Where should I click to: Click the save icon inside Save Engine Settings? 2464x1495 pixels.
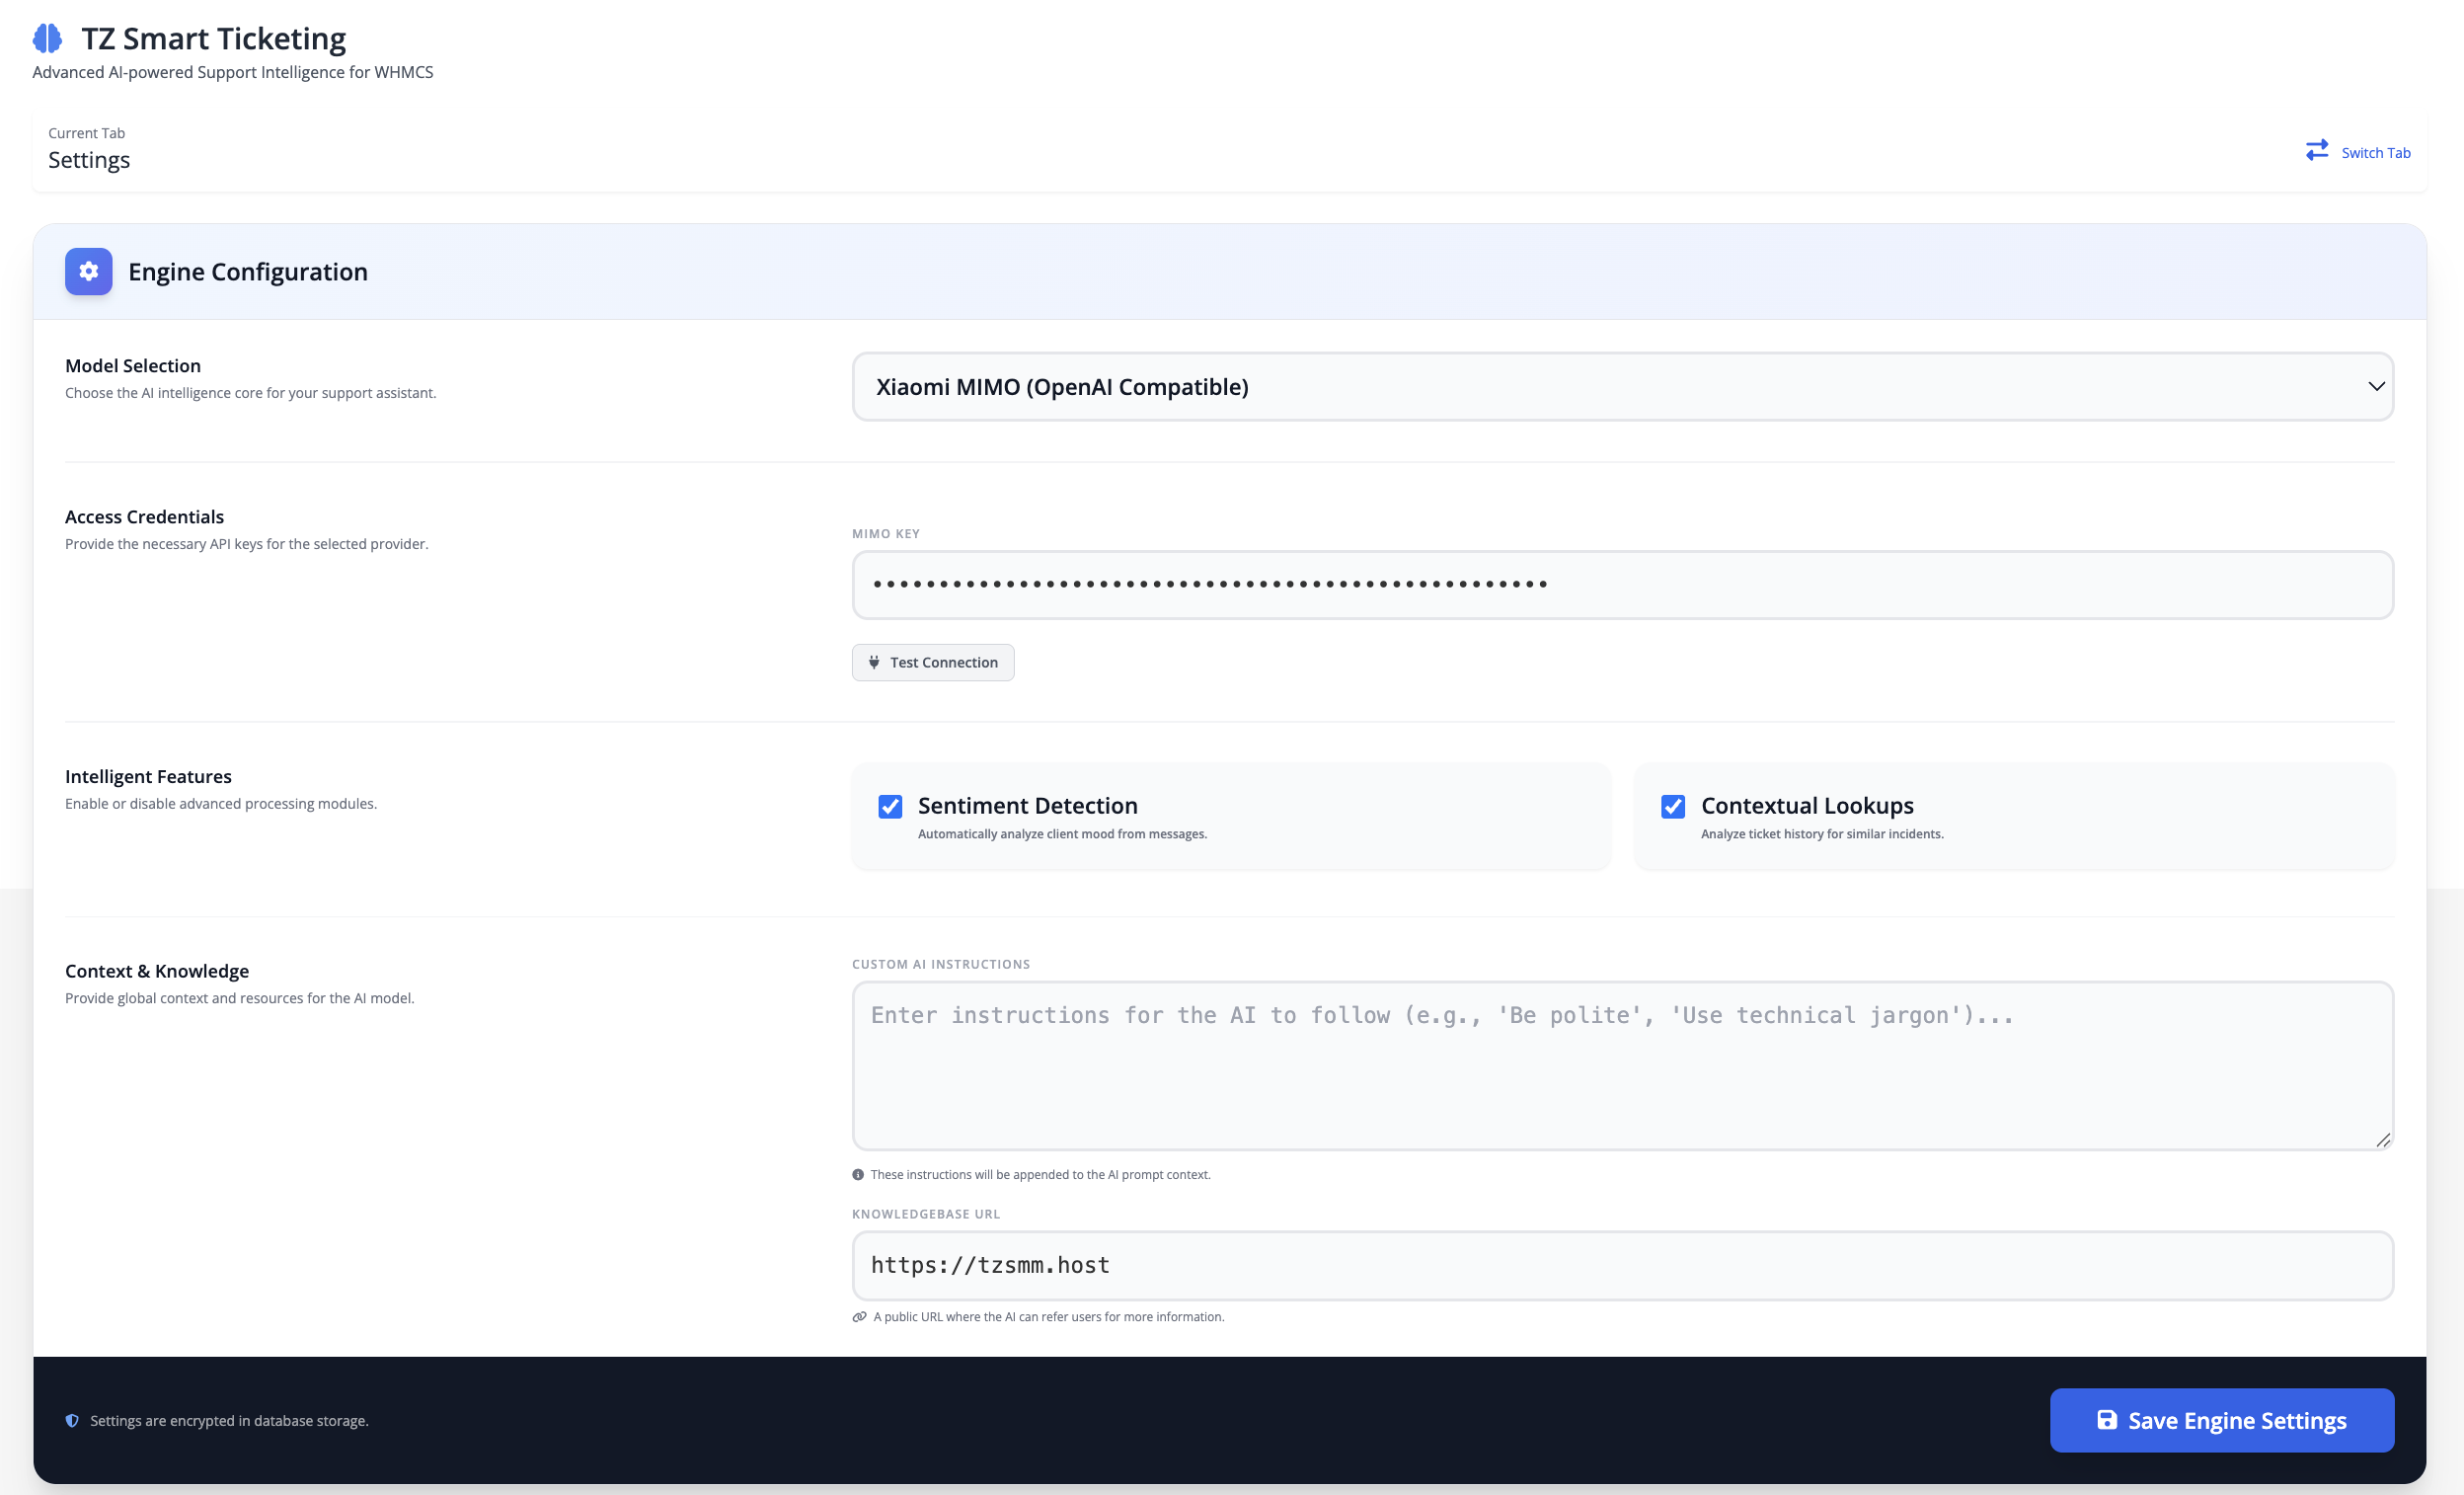click(x=2108, y=1420)
